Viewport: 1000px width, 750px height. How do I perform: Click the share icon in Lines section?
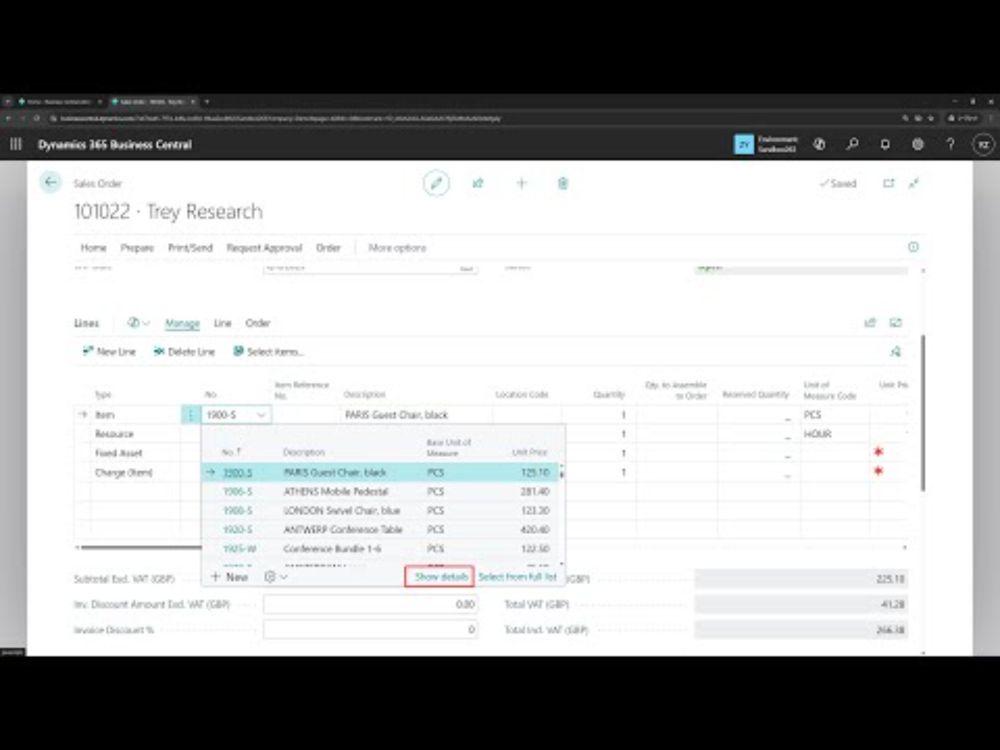coord(870,323)
